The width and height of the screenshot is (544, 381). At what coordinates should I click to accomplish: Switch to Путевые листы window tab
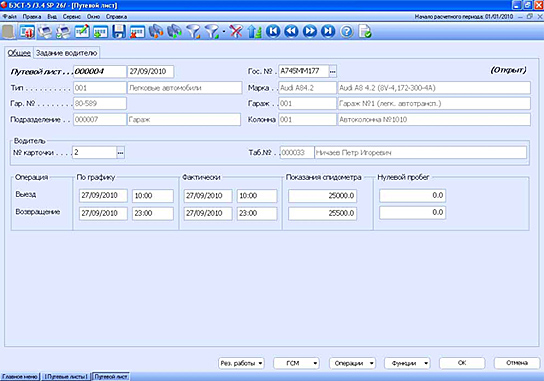coord(66,376)
